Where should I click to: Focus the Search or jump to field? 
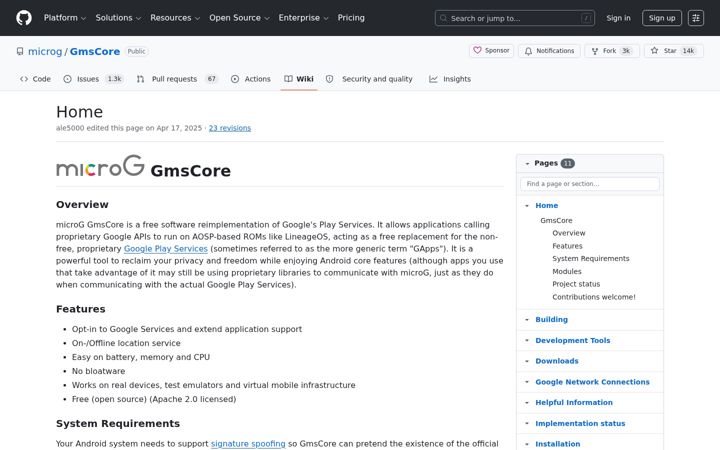[515, 18]
